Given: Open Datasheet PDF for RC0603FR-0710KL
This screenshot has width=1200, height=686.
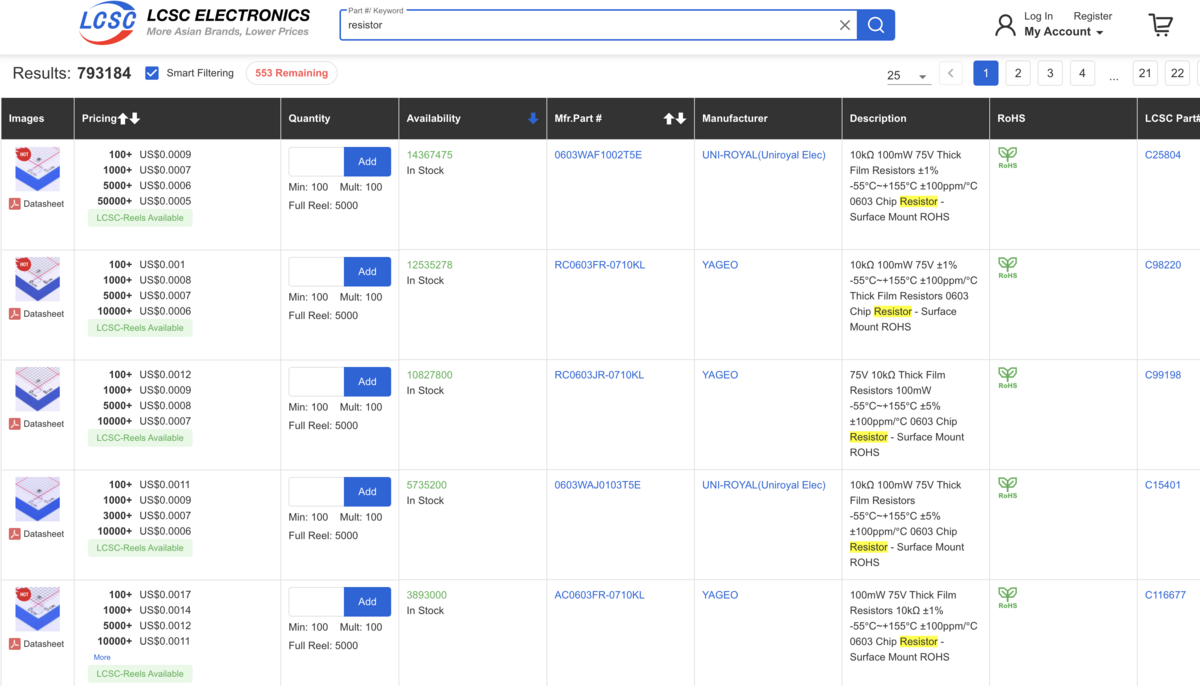Looking at the screenshot, I should coord(37,314).
